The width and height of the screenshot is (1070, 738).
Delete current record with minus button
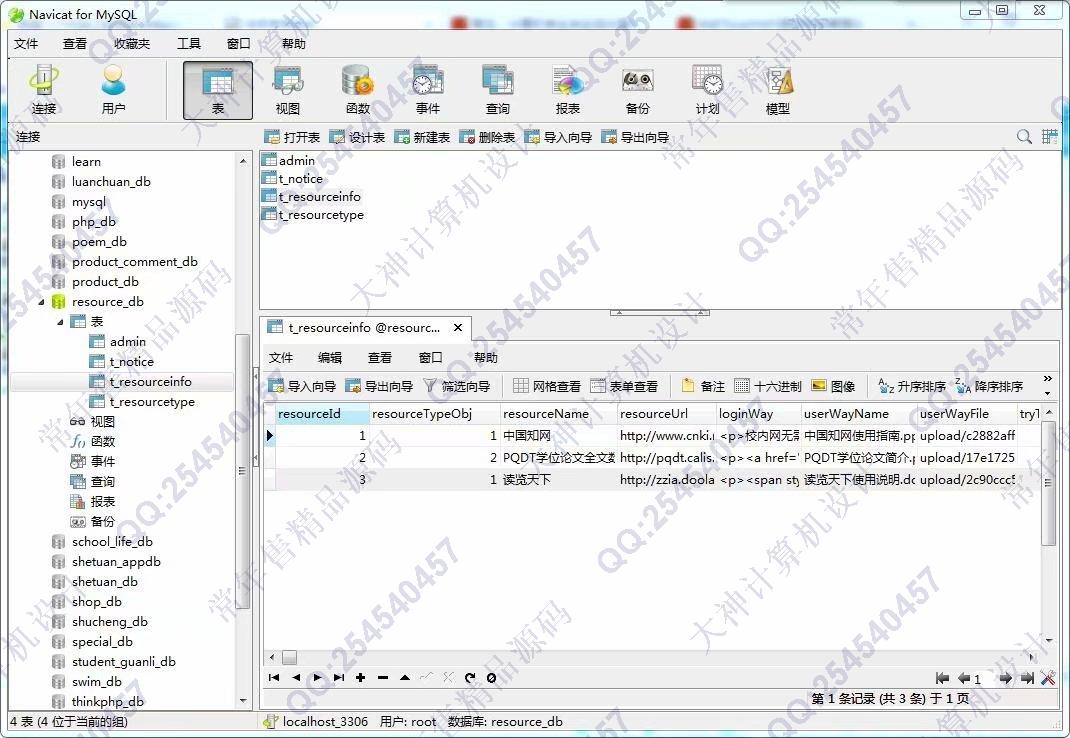[x=383, y=678]
